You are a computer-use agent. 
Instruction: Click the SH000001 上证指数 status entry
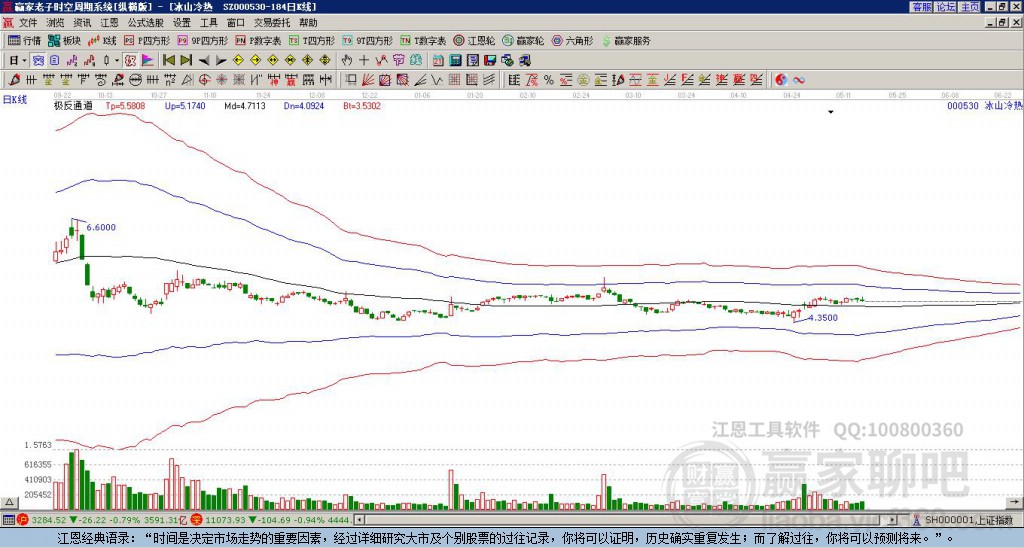(x=967, y=520)
